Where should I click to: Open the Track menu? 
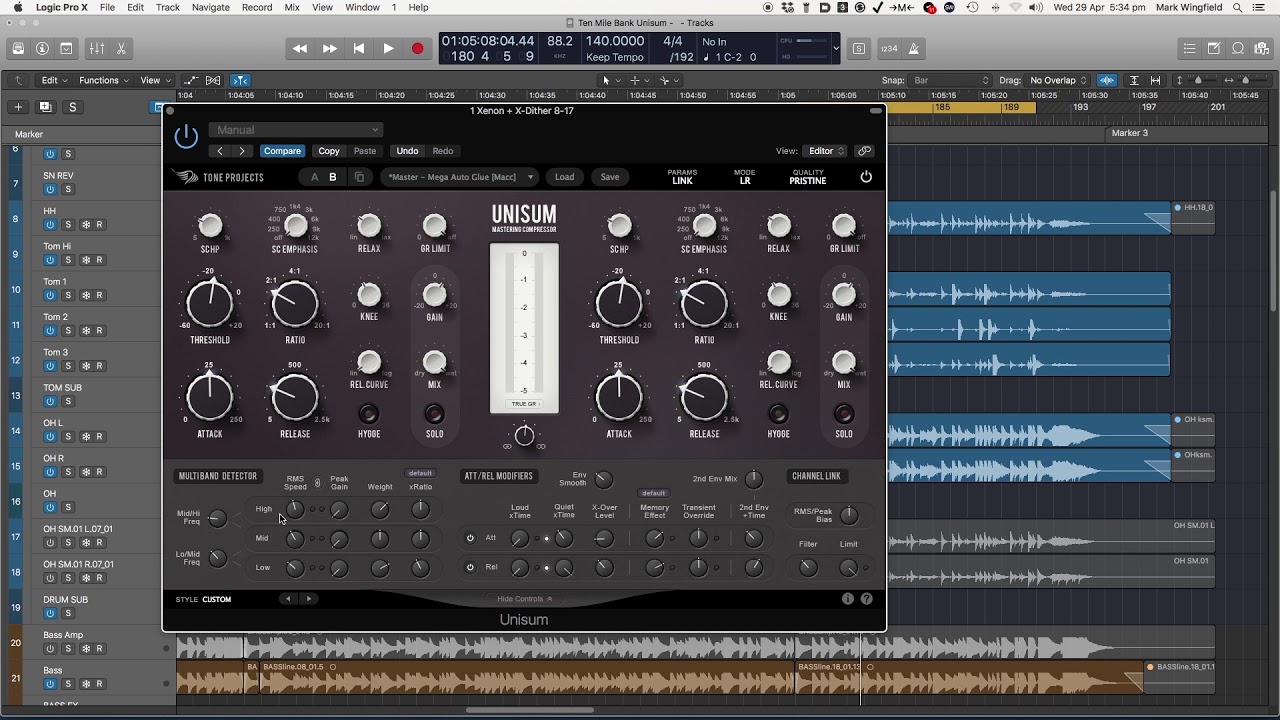click(168, 7)
